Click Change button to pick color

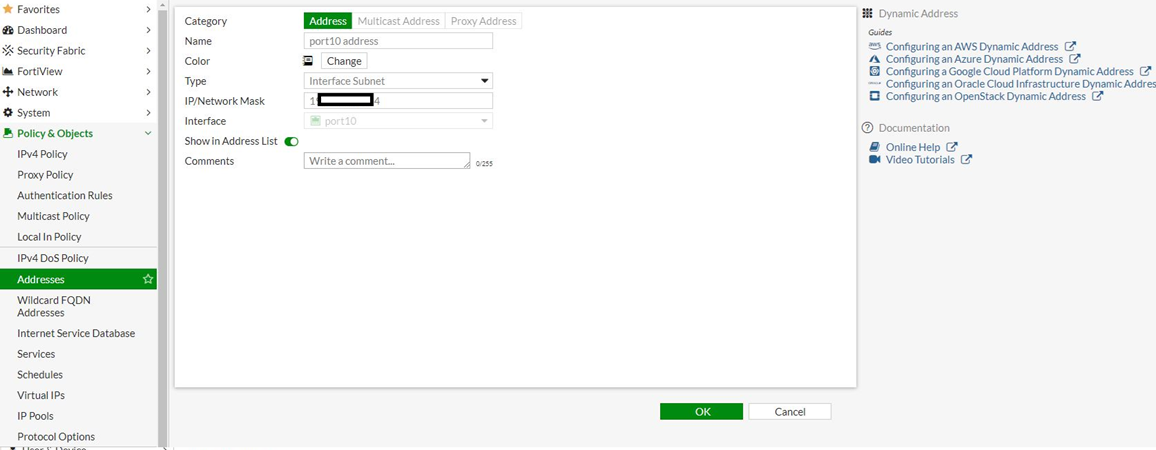344,61
